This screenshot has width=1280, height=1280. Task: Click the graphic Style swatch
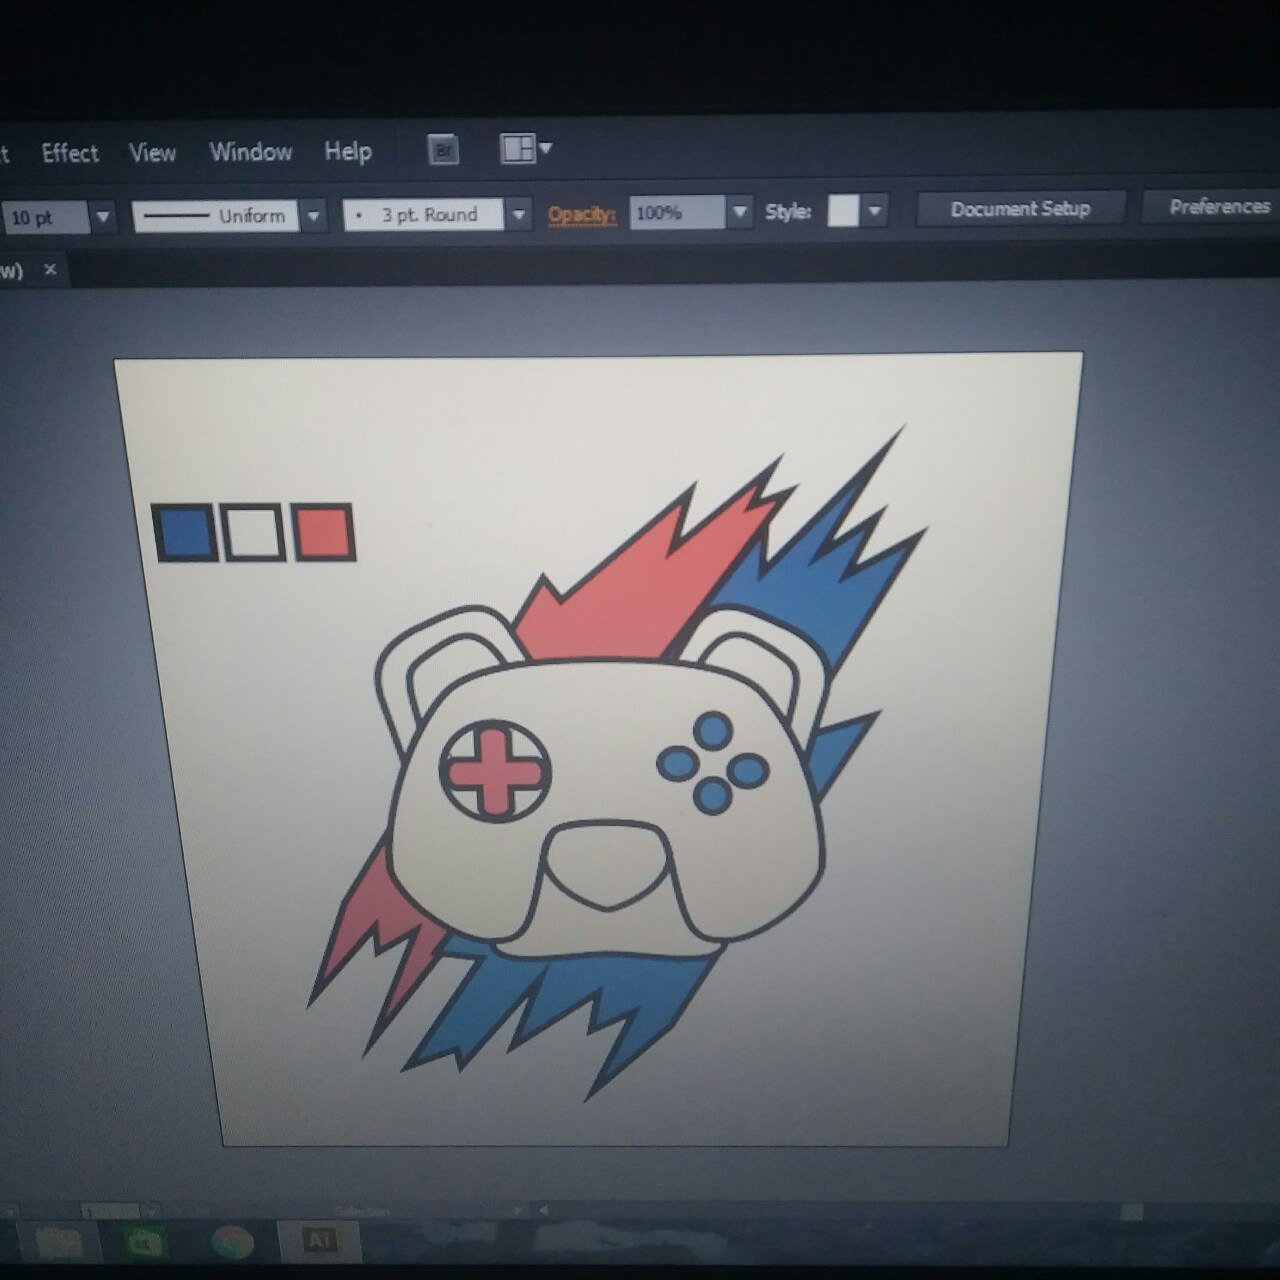click(842, 211)
